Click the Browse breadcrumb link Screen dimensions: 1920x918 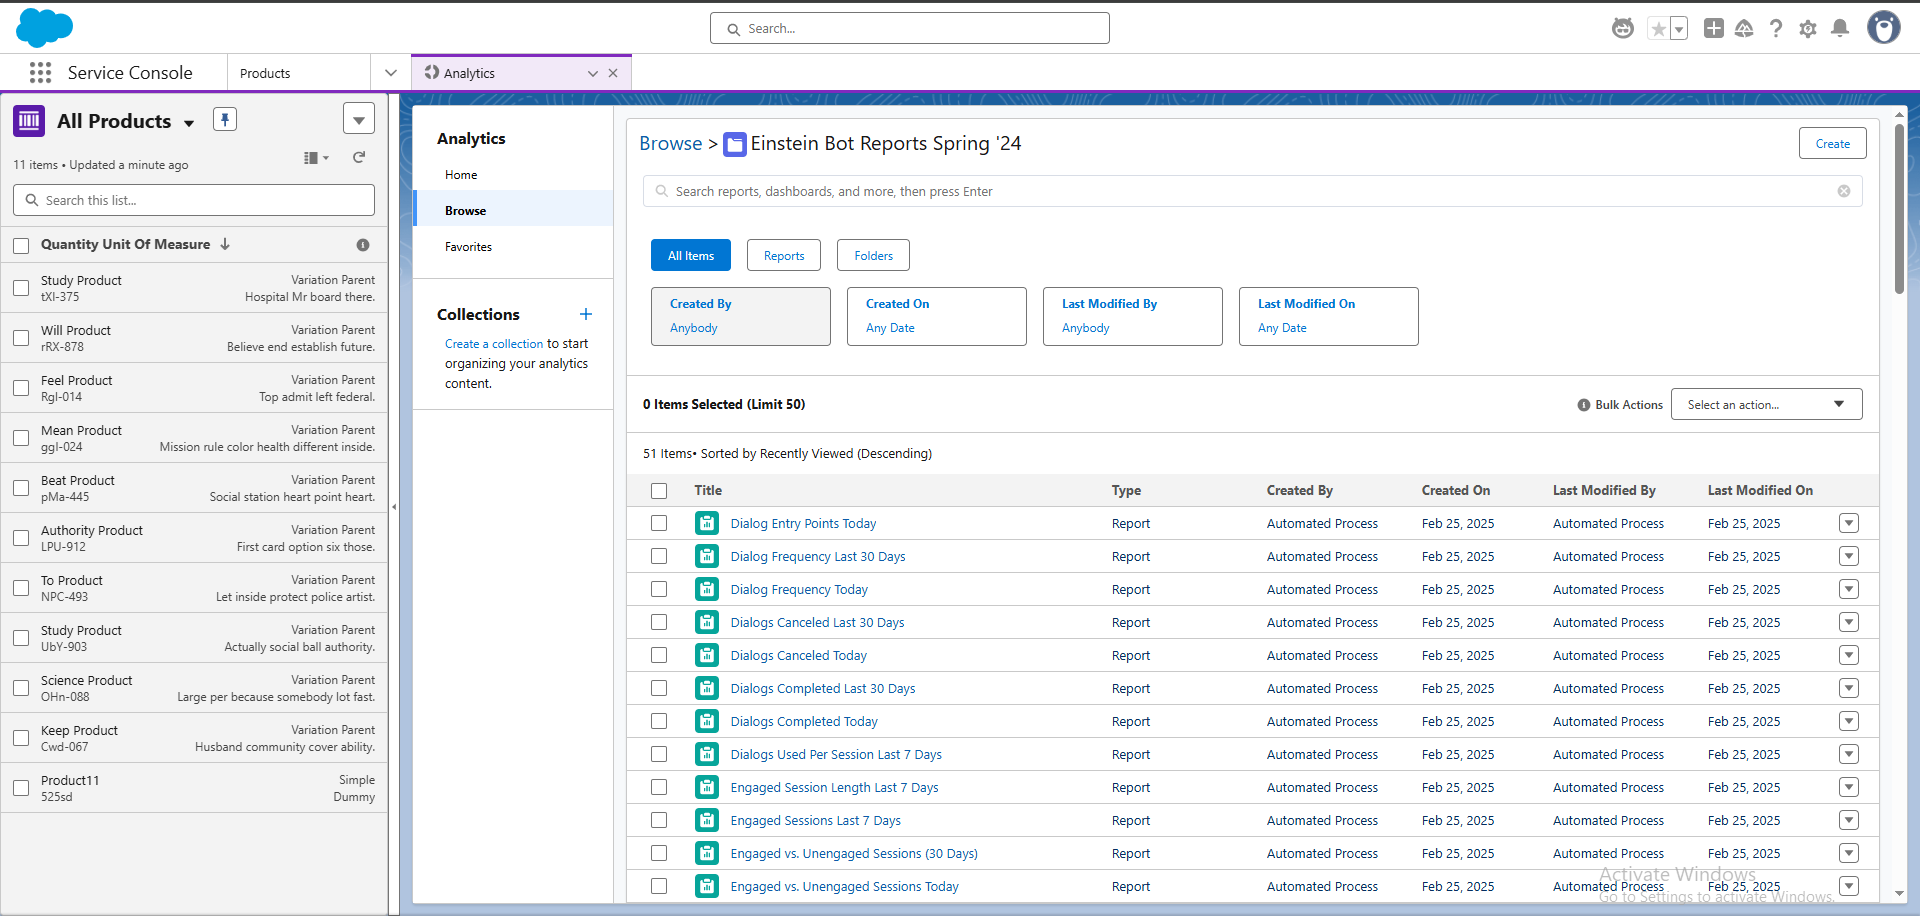point(670,143)
